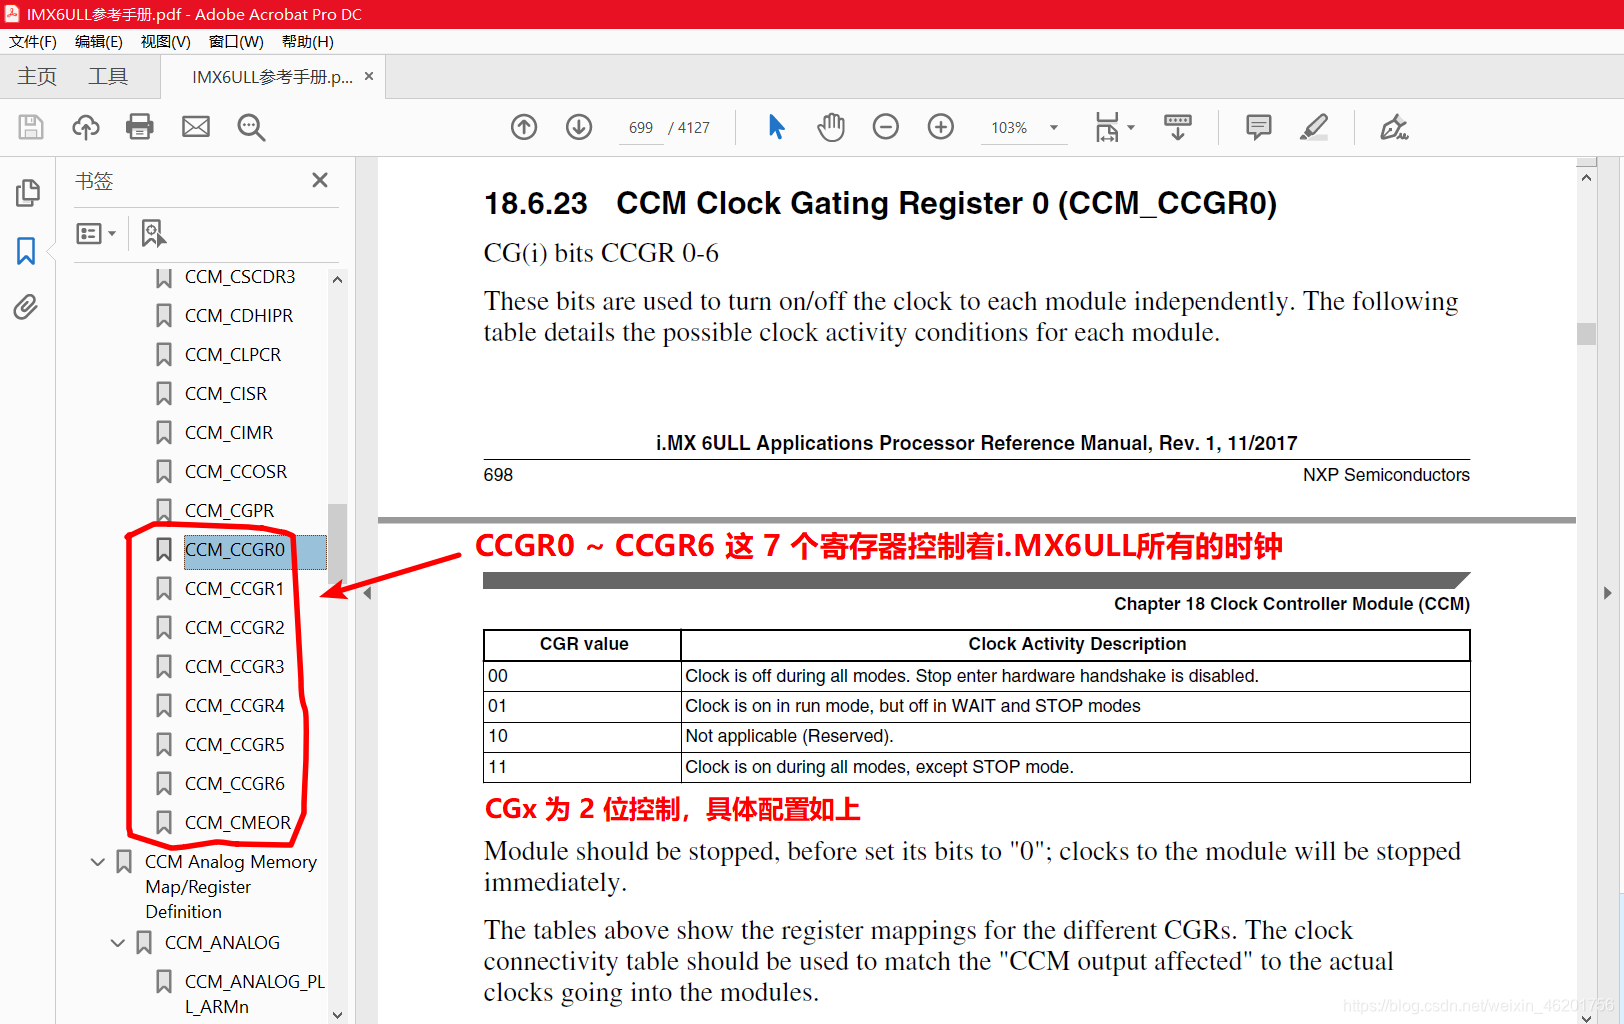Viewport: 1624px width, 1024px height.
Task: Add a comment note icon
Action: tap(1259, 127)
